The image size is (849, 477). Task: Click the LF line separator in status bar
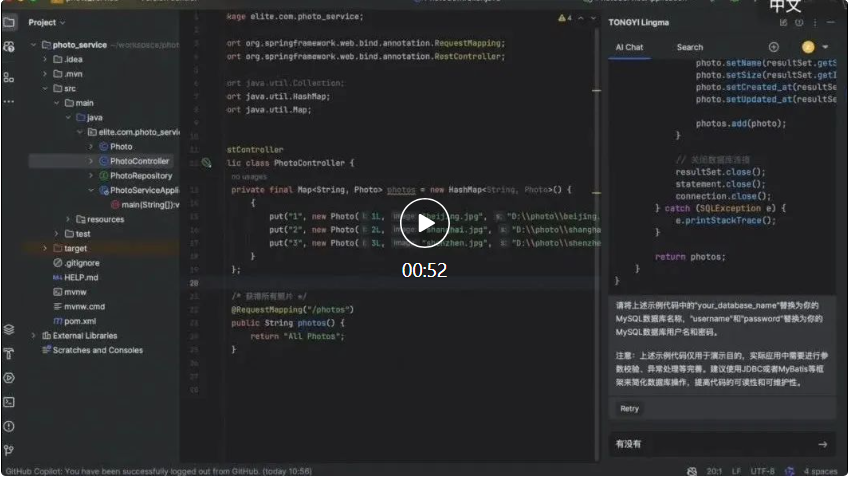pyautogui.click(x=736, y=472)
